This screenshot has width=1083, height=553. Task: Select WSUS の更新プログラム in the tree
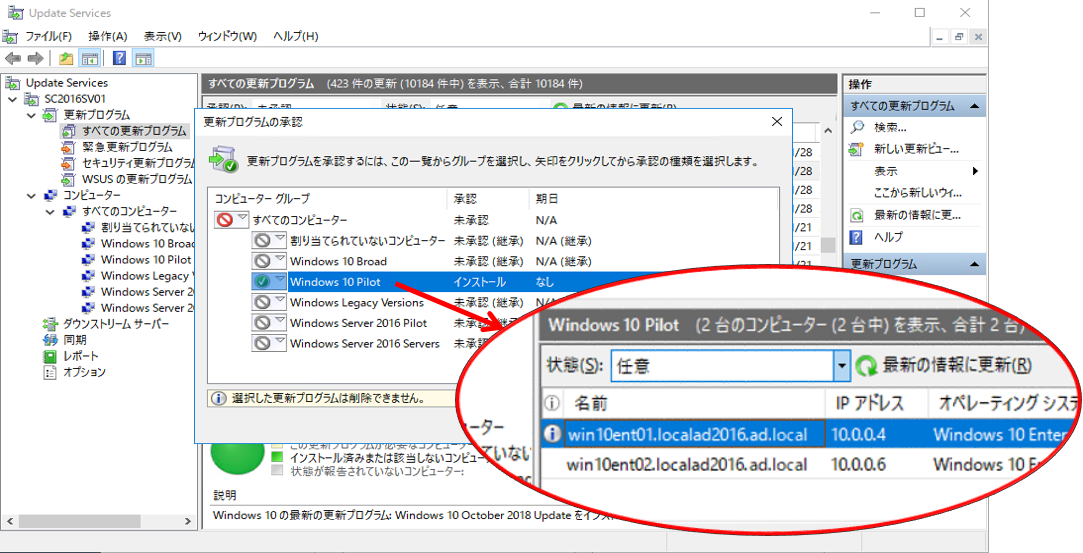tap(137, 179)
